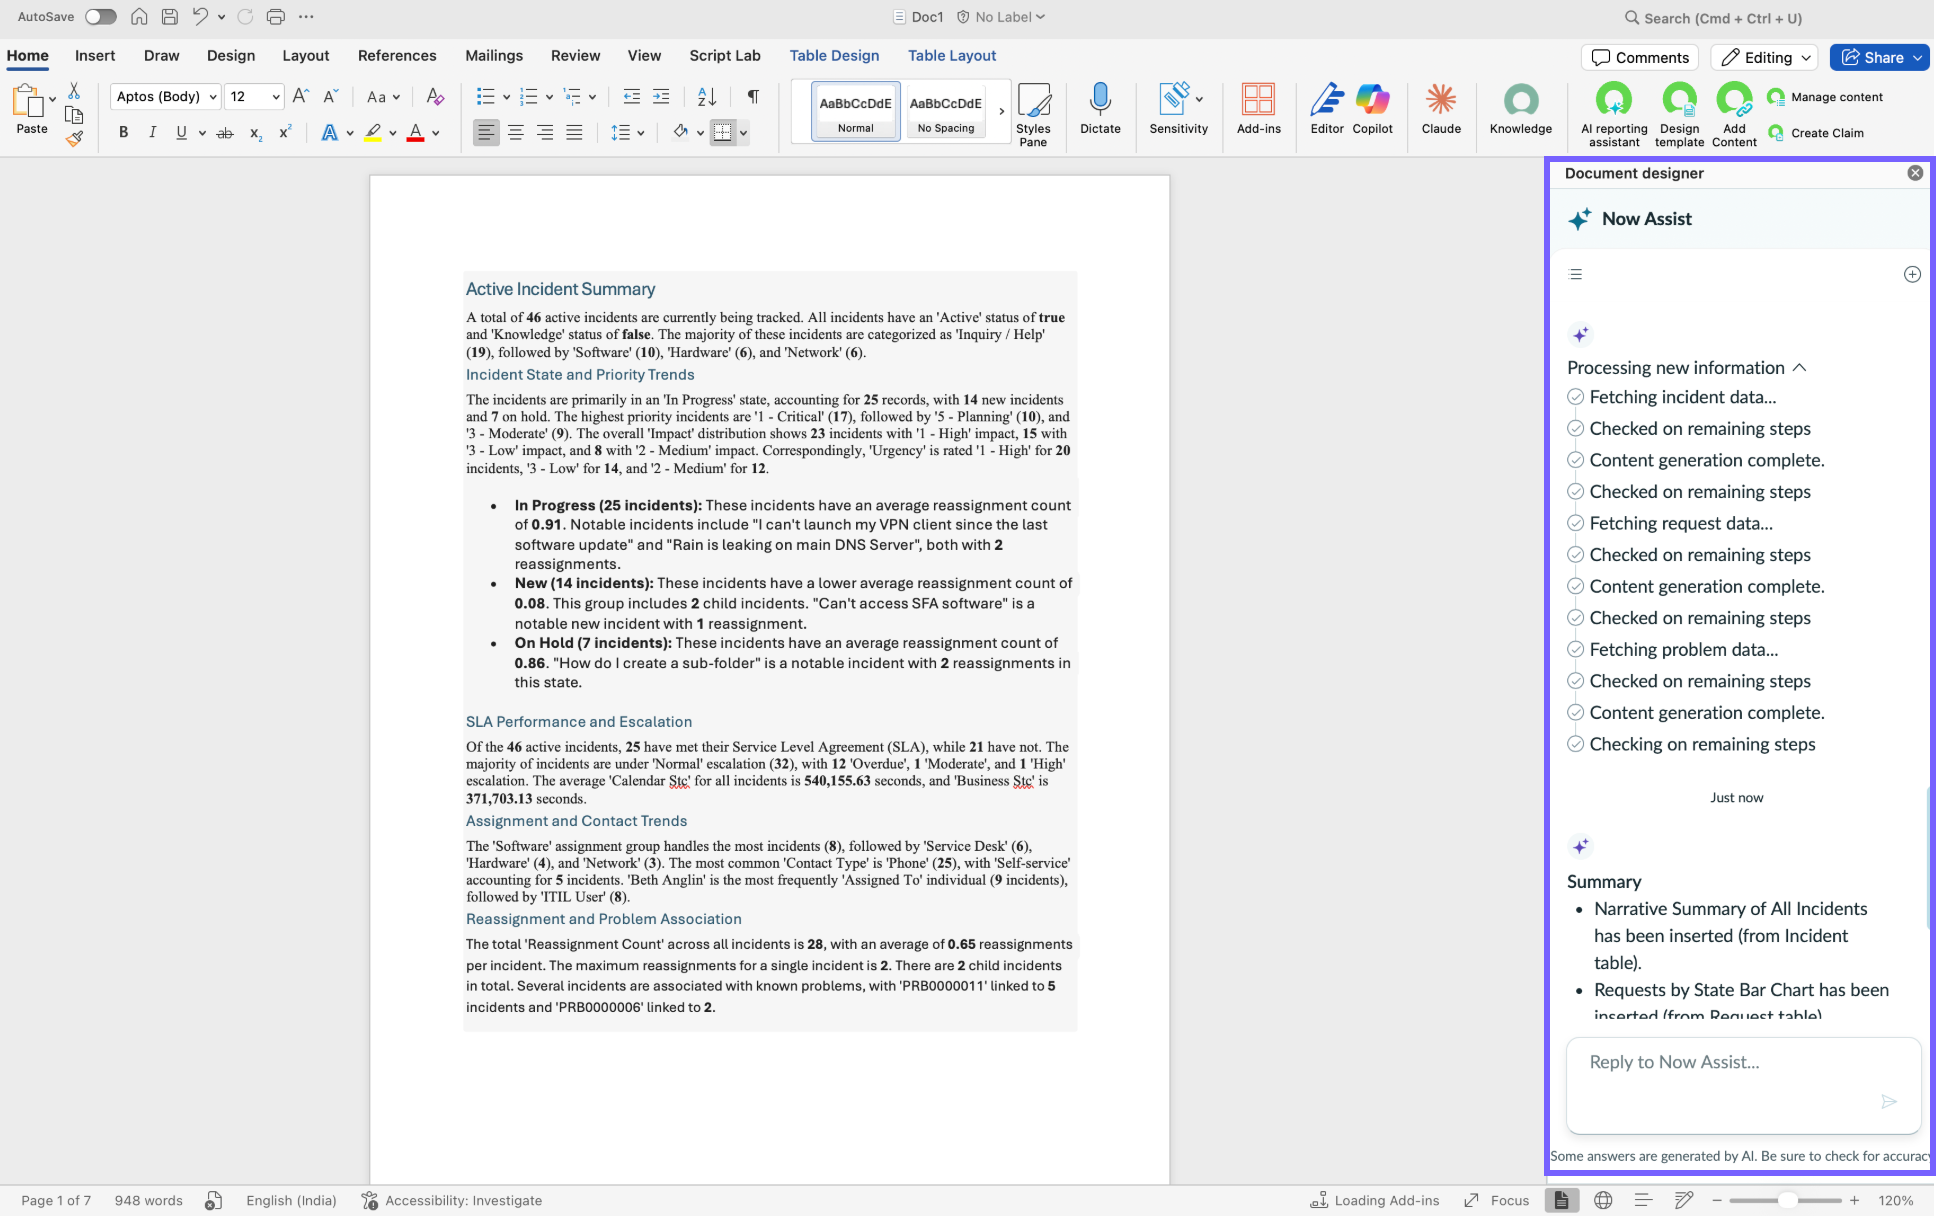This screenshot has height=1216, width=1936.
Task: Open the Change Case dropdown
Action: pos(383,97)
